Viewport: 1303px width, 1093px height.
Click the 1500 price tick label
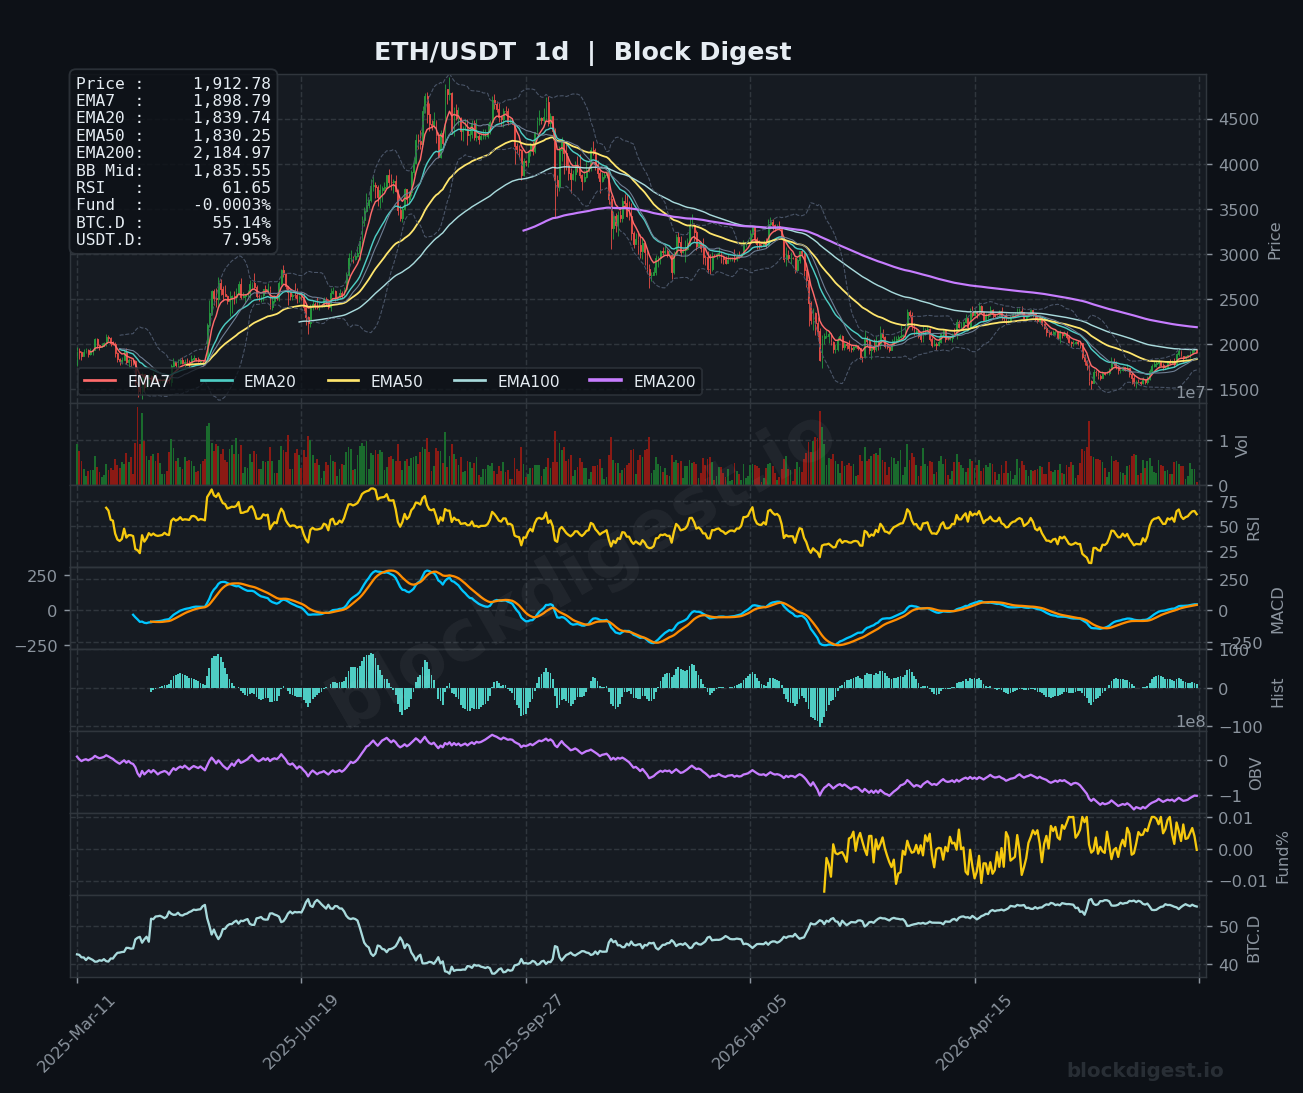pyautogui.click(x=1237, y=390)
